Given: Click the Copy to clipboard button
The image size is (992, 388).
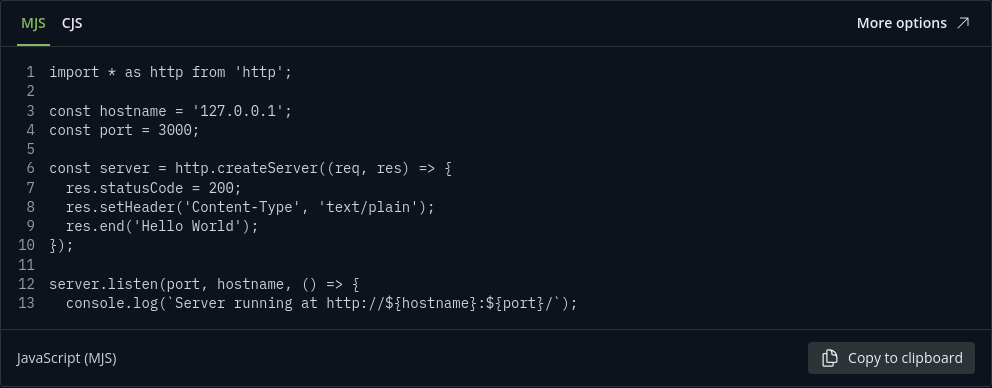Looking at the screenshot, I should [891, 358].
